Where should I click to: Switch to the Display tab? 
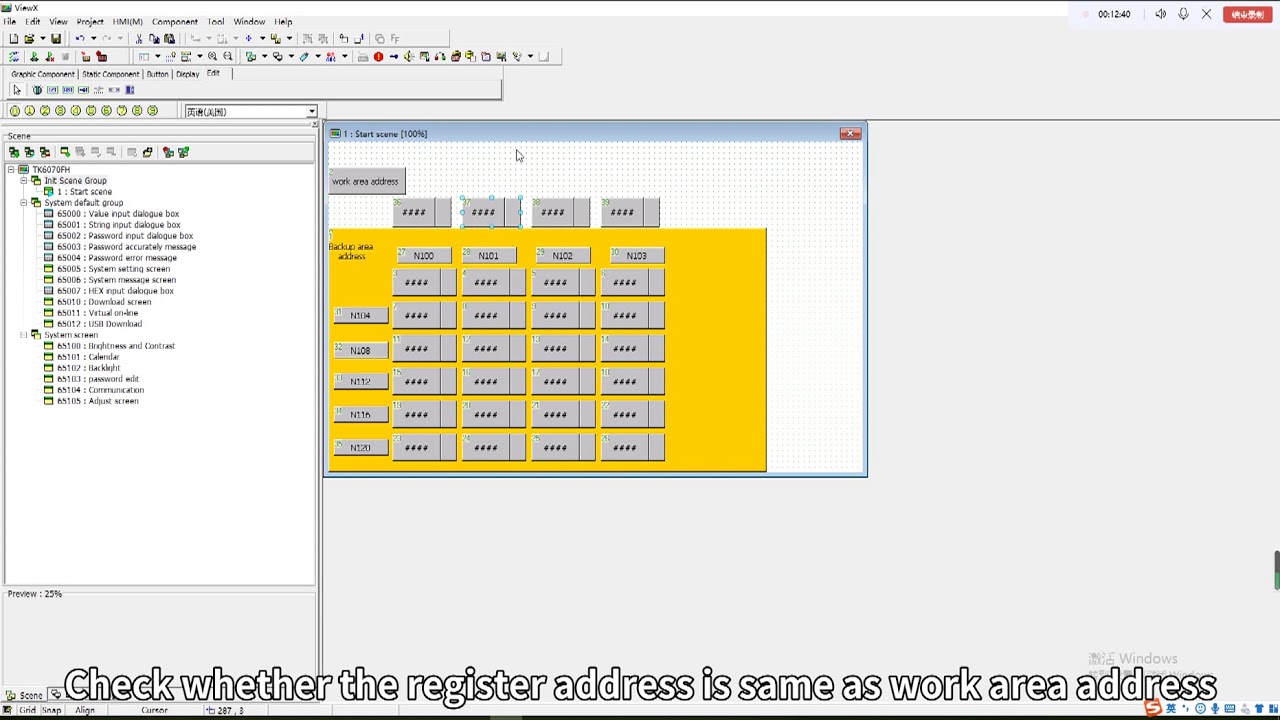click(x=188, y=74)
